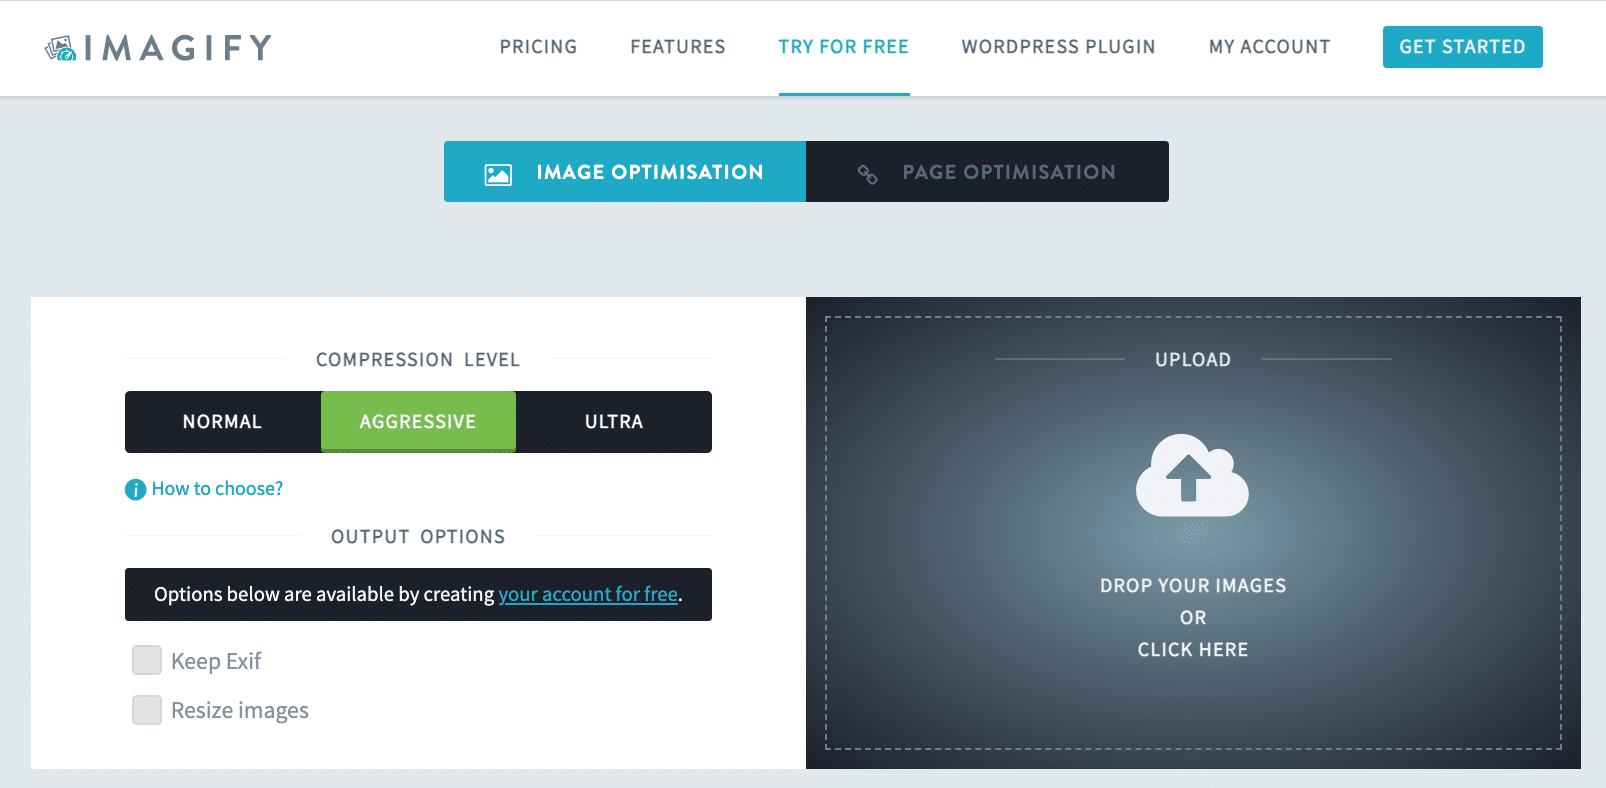Open the 'How to choose?' link
Screen dimensions: 1606x788
coord(217,489)
